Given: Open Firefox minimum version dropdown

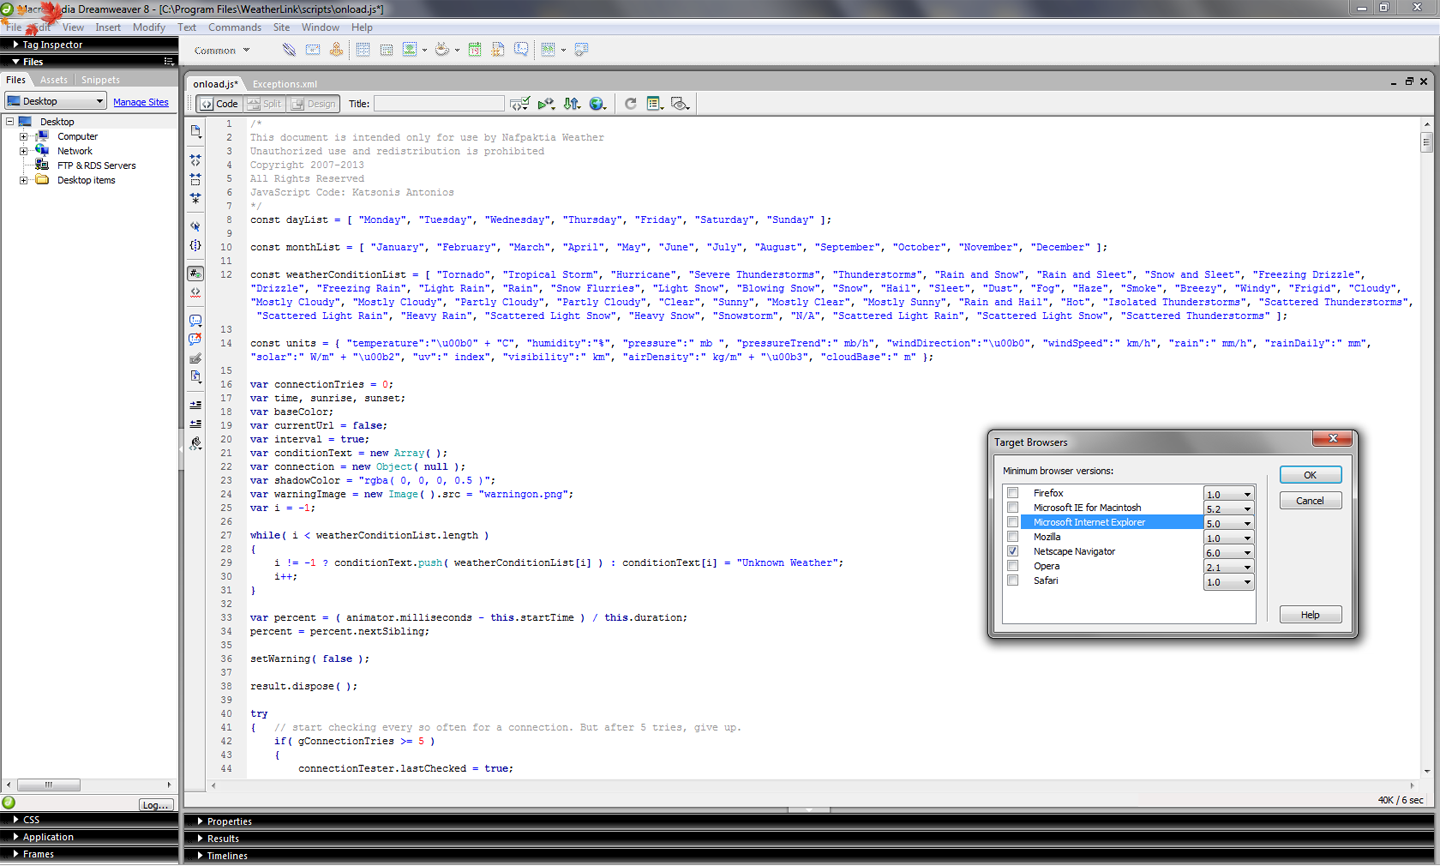Looking at the screenshot, I should 1228,494.
